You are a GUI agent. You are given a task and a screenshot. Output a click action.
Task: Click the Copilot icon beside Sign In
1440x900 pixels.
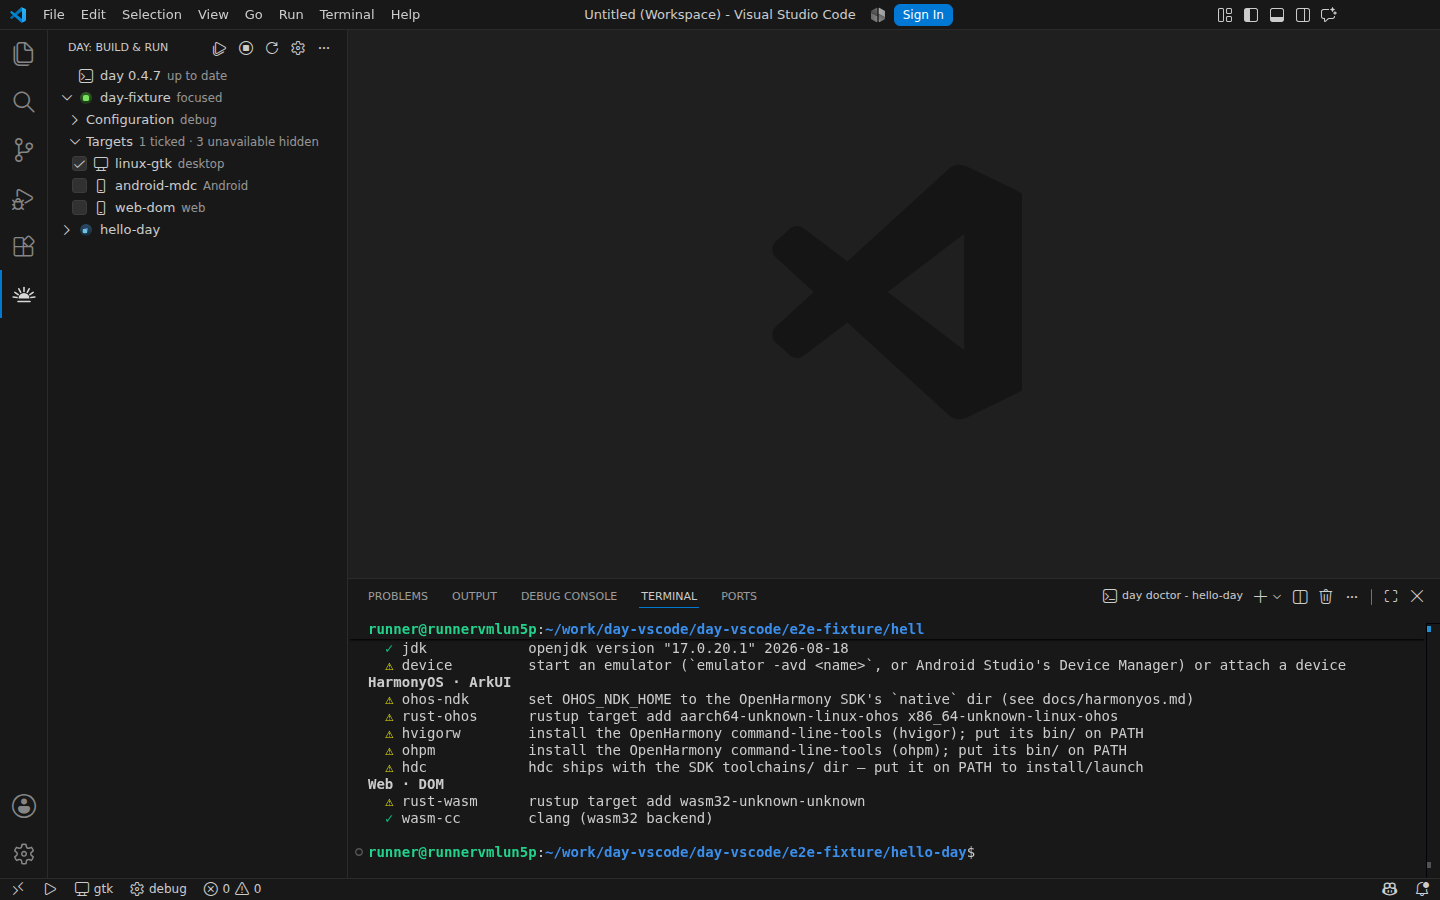pyautogui.click(x=878, y=15)
